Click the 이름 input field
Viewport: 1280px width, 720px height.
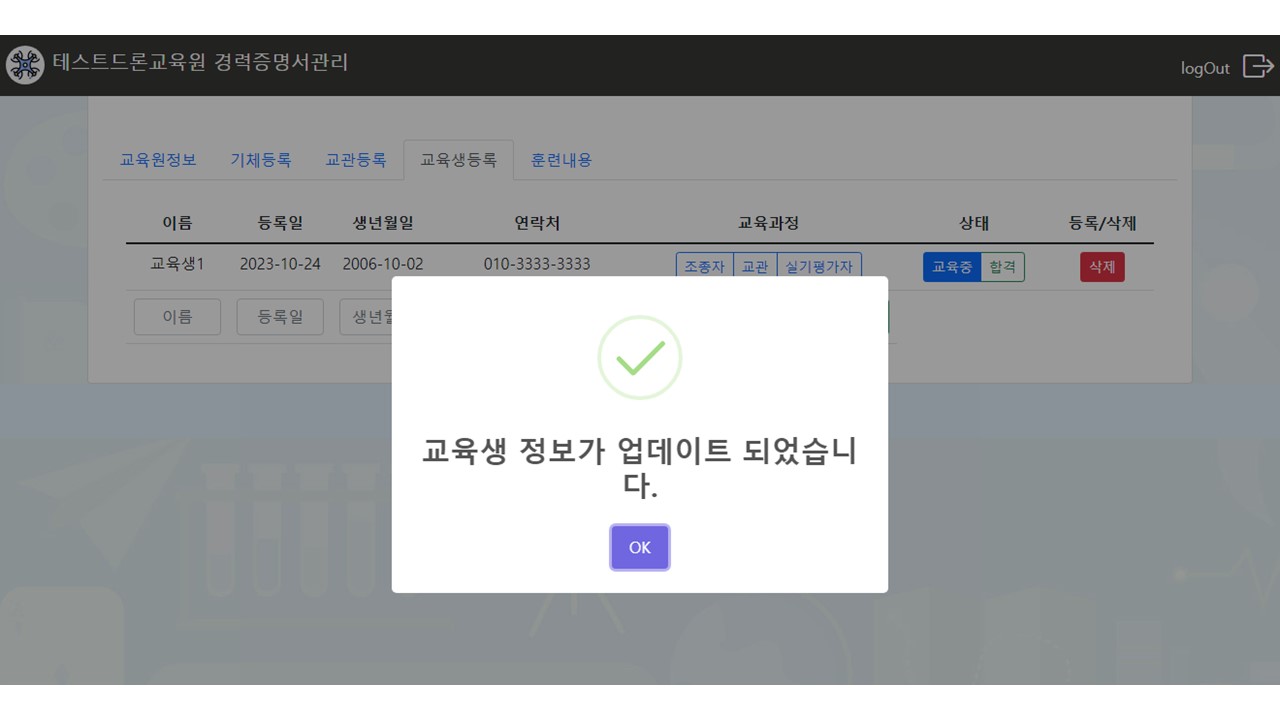[177, 317]
